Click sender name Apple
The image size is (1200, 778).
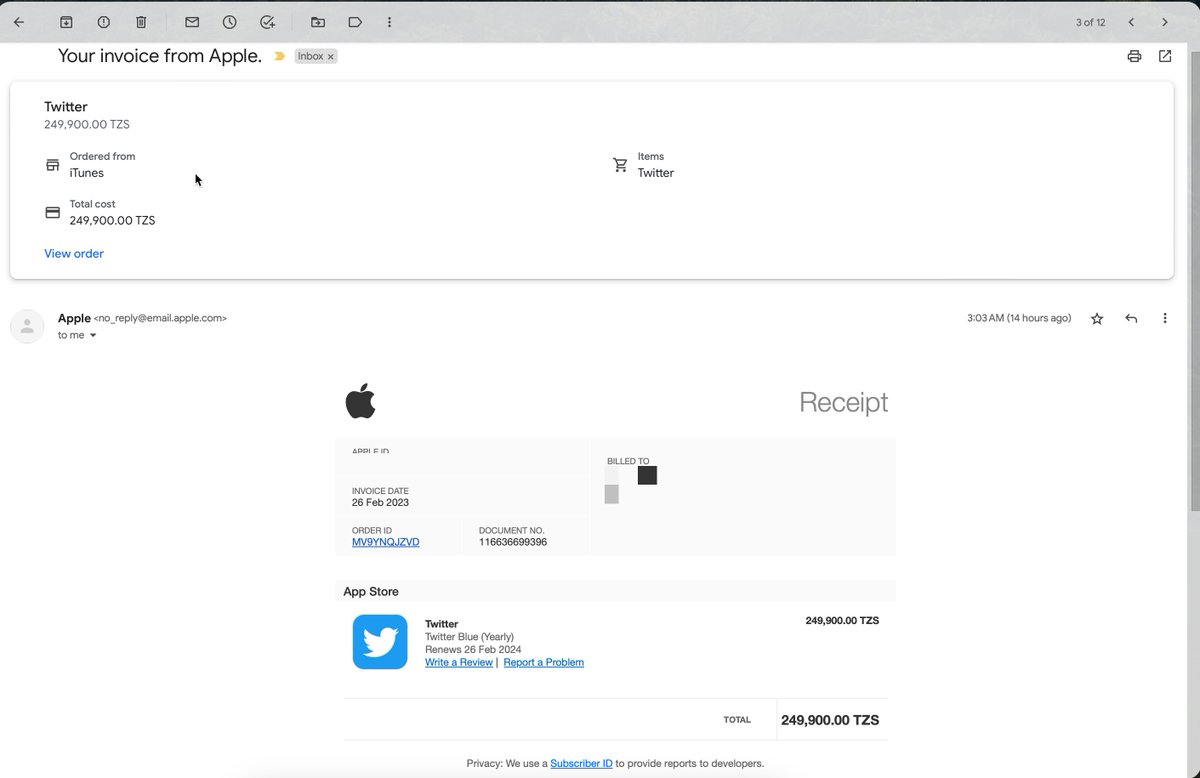point(74,318)
